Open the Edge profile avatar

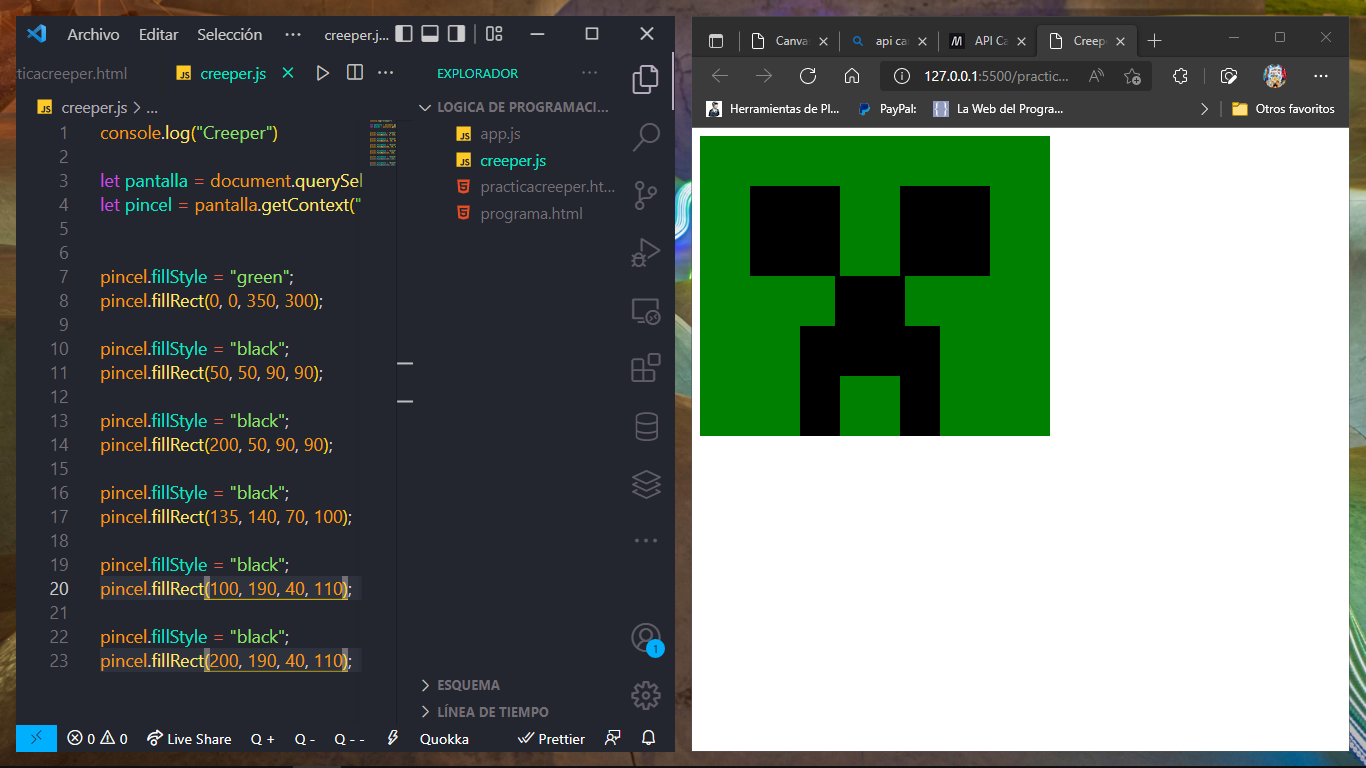click(x=1274, y=76)
